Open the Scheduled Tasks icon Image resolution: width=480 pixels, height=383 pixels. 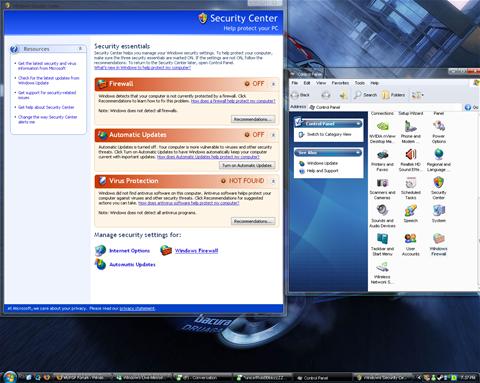tap(411, 188)
